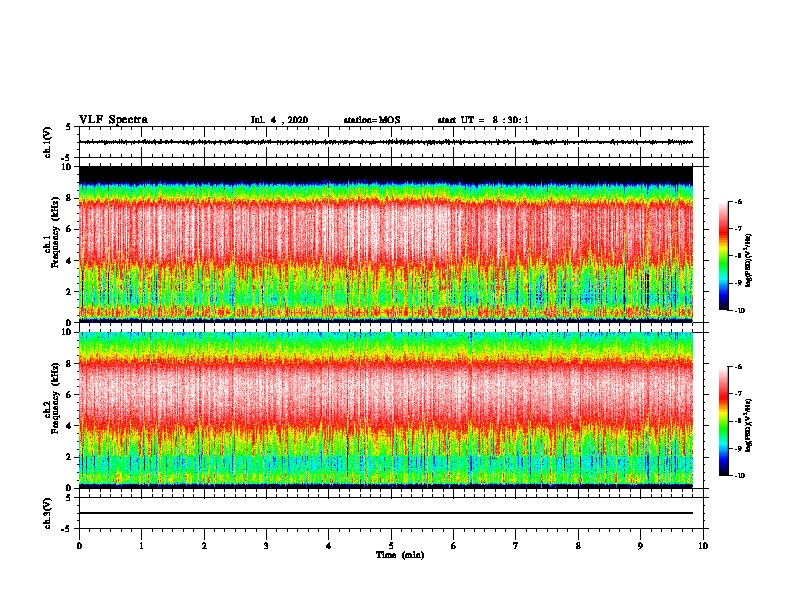The width and height of the screenshot is (792, 612).
Task: Click the "VLF Spectra" plot title
Action: (113, 120)
